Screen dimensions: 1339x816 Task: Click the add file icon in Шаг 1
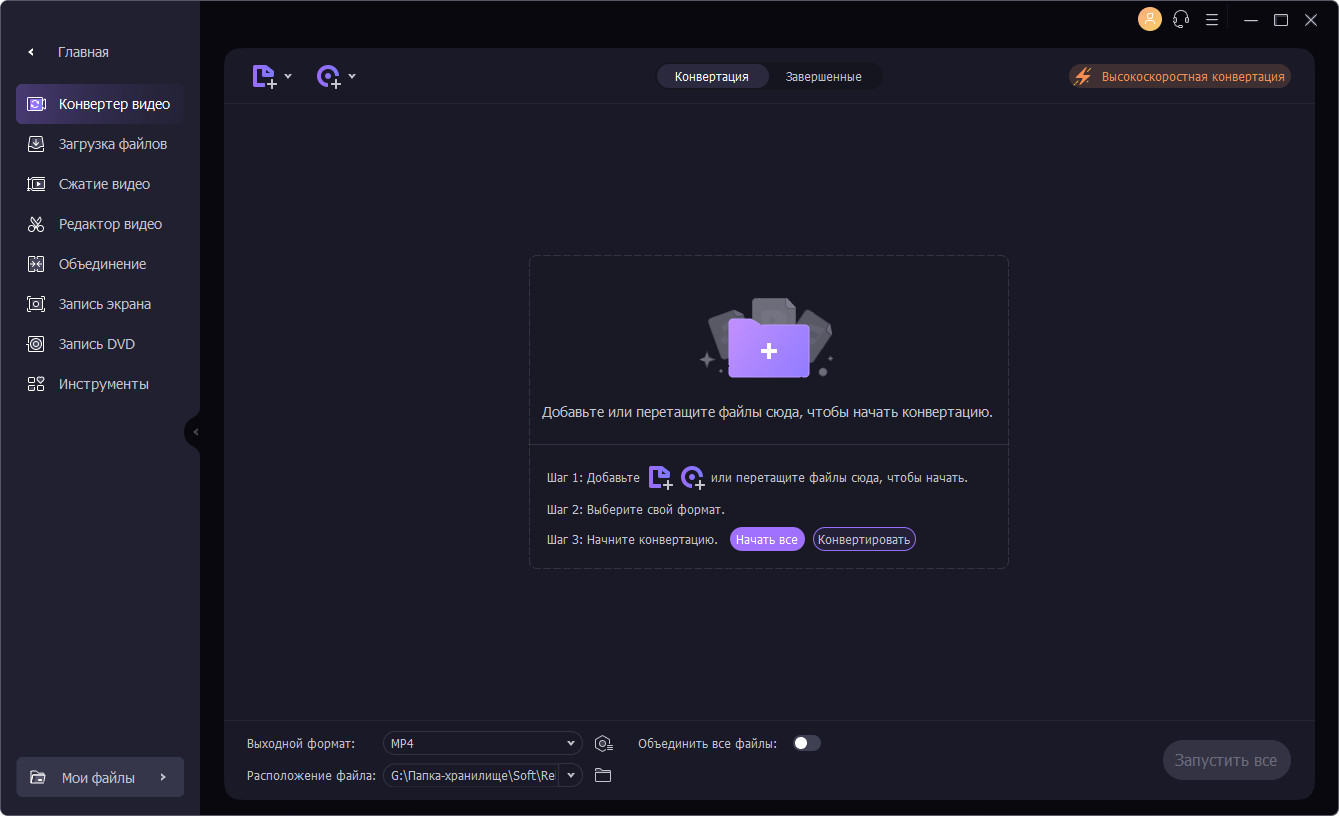(660, 478)
